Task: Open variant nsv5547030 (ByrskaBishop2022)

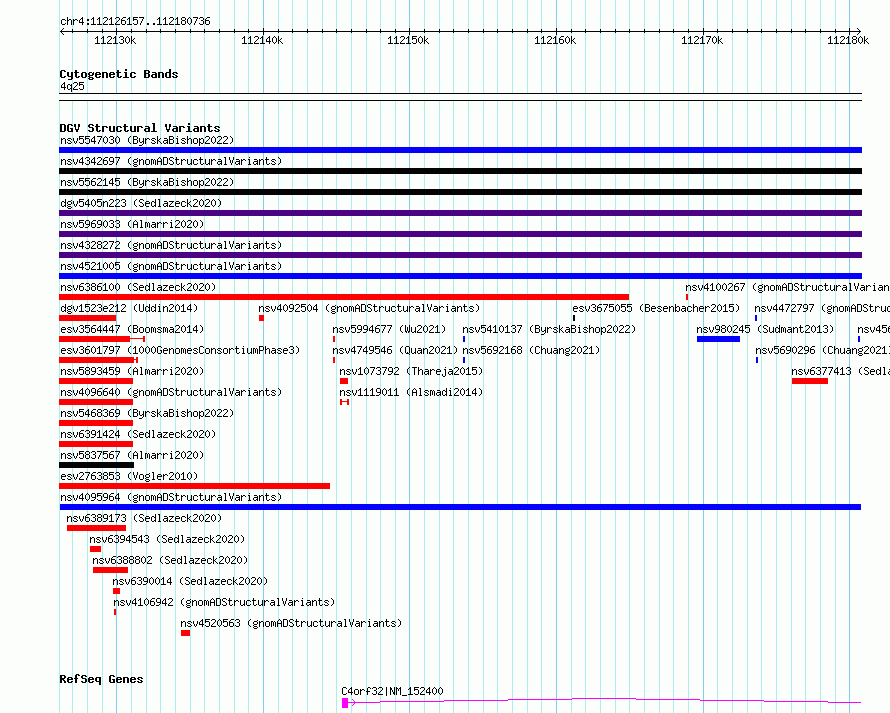Action: coord(147,140)
